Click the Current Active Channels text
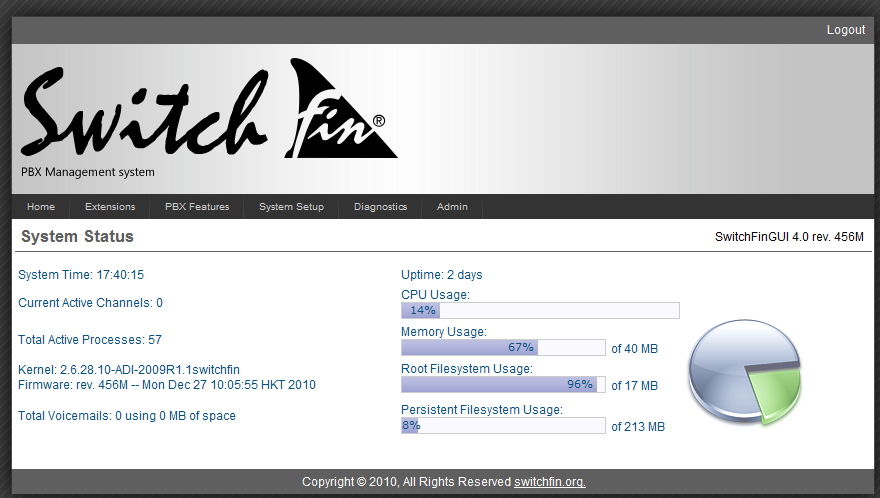The height and width of the screenshot is (498, 880). [90, 303]
